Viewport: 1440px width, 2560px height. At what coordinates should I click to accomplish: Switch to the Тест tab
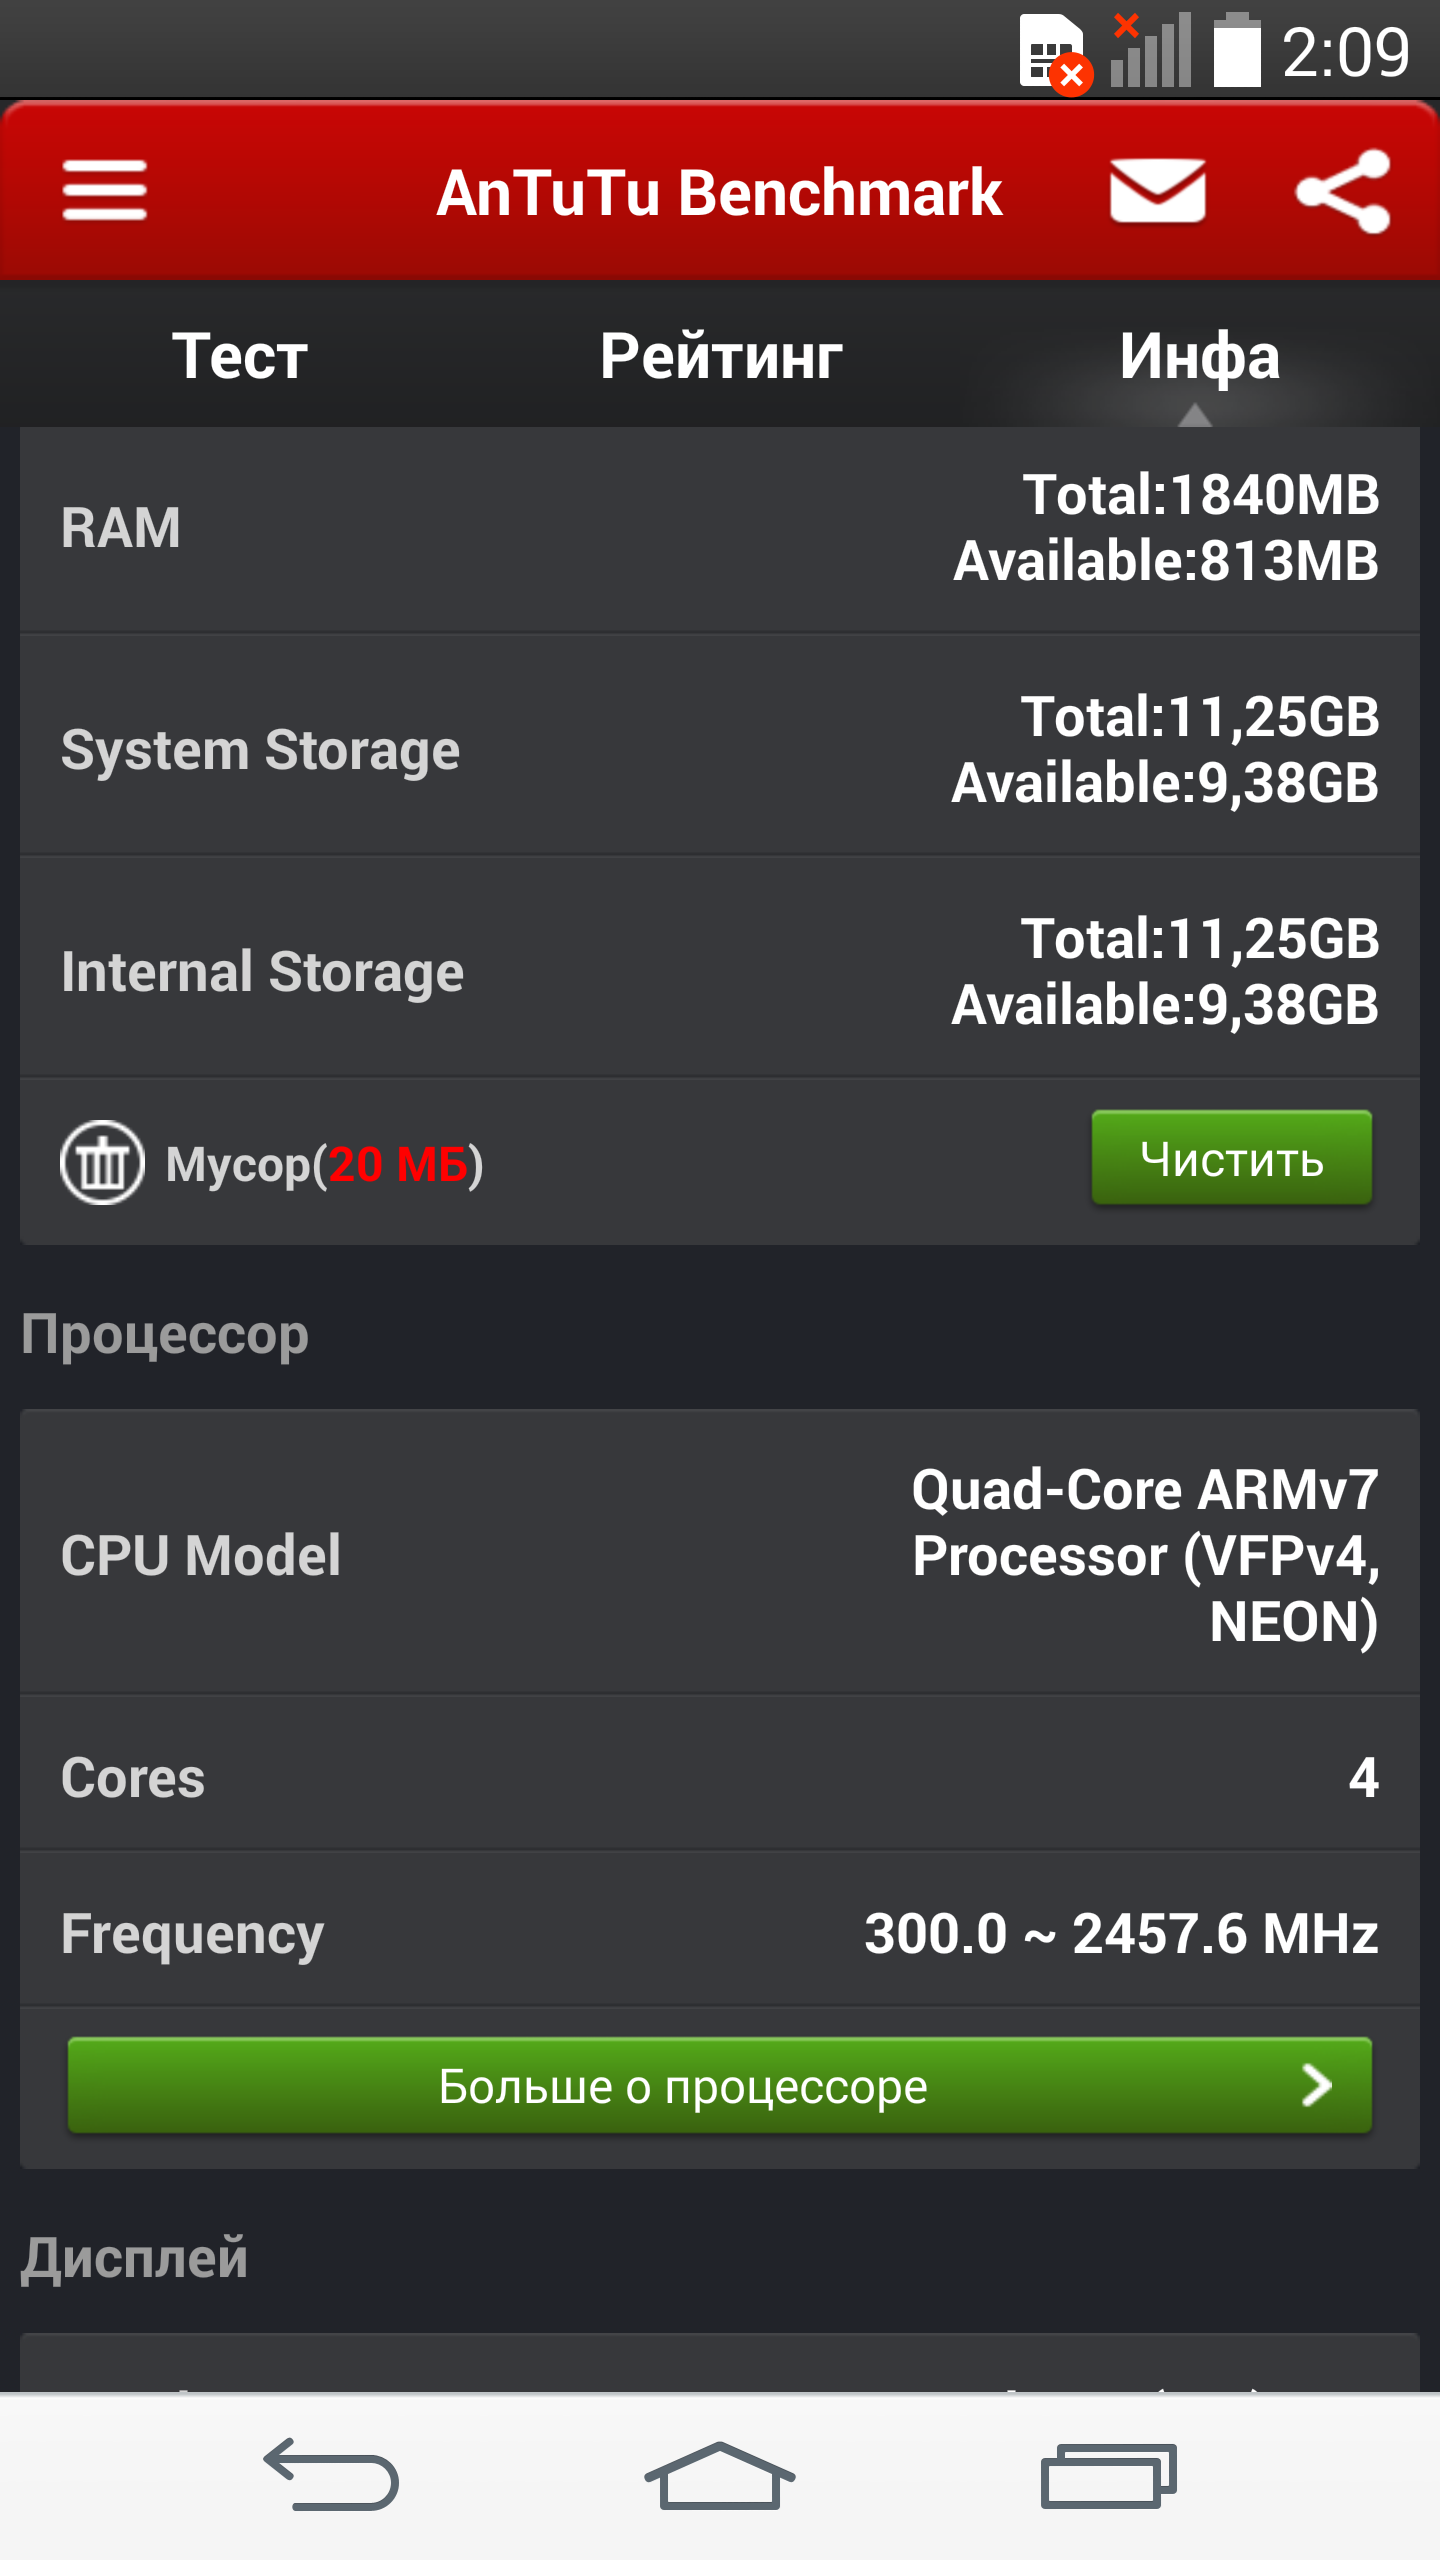coord(240,356)
